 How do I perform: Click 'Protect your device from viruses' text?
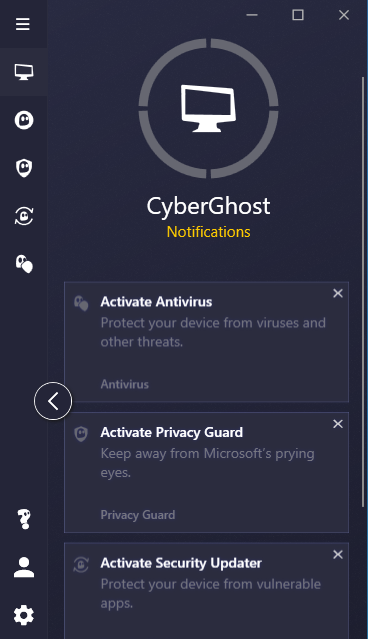[x=213, y=332]
